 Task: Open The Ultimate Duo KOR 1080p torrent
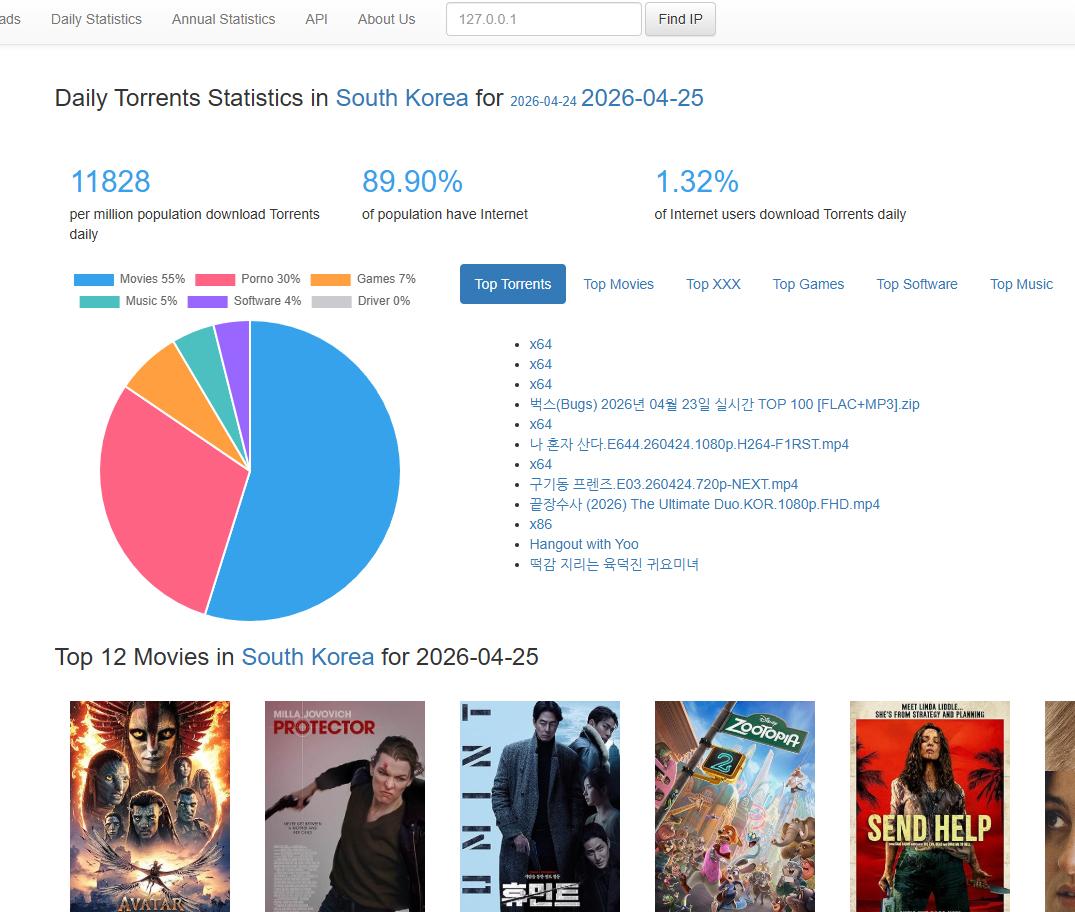click(704, 504)
